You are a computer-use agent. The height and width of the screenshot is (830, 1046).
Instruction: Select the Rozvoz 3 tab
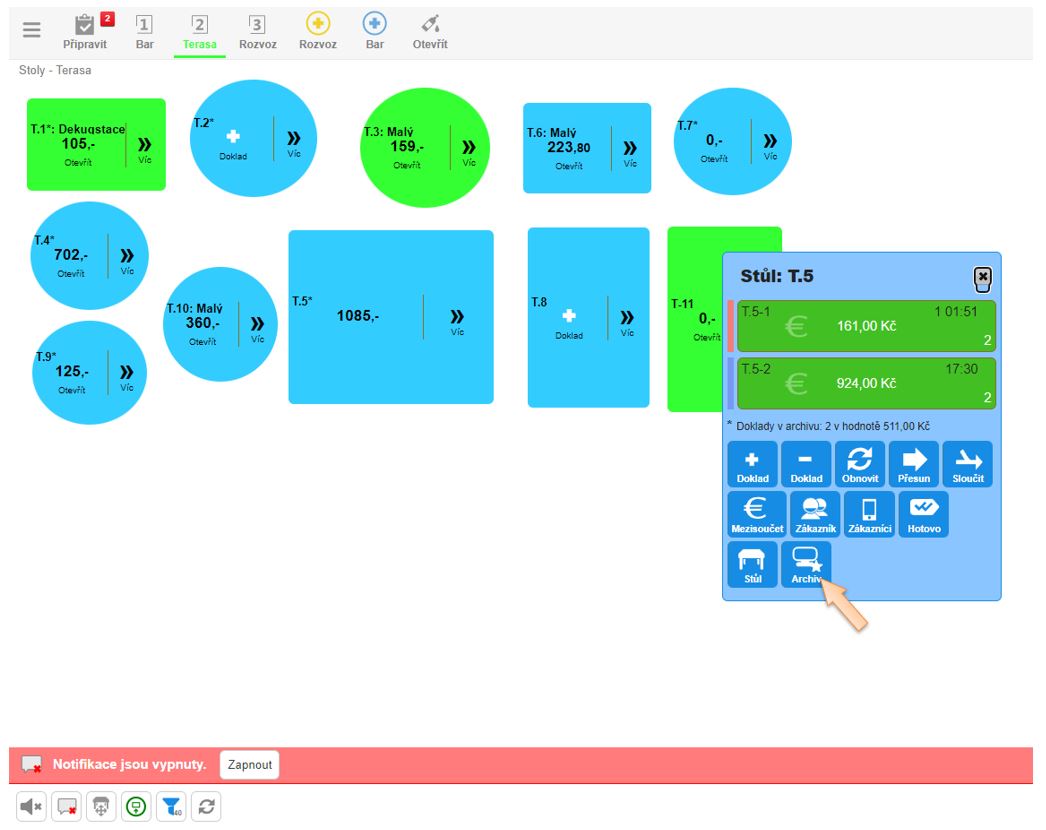tap(257, 31)
